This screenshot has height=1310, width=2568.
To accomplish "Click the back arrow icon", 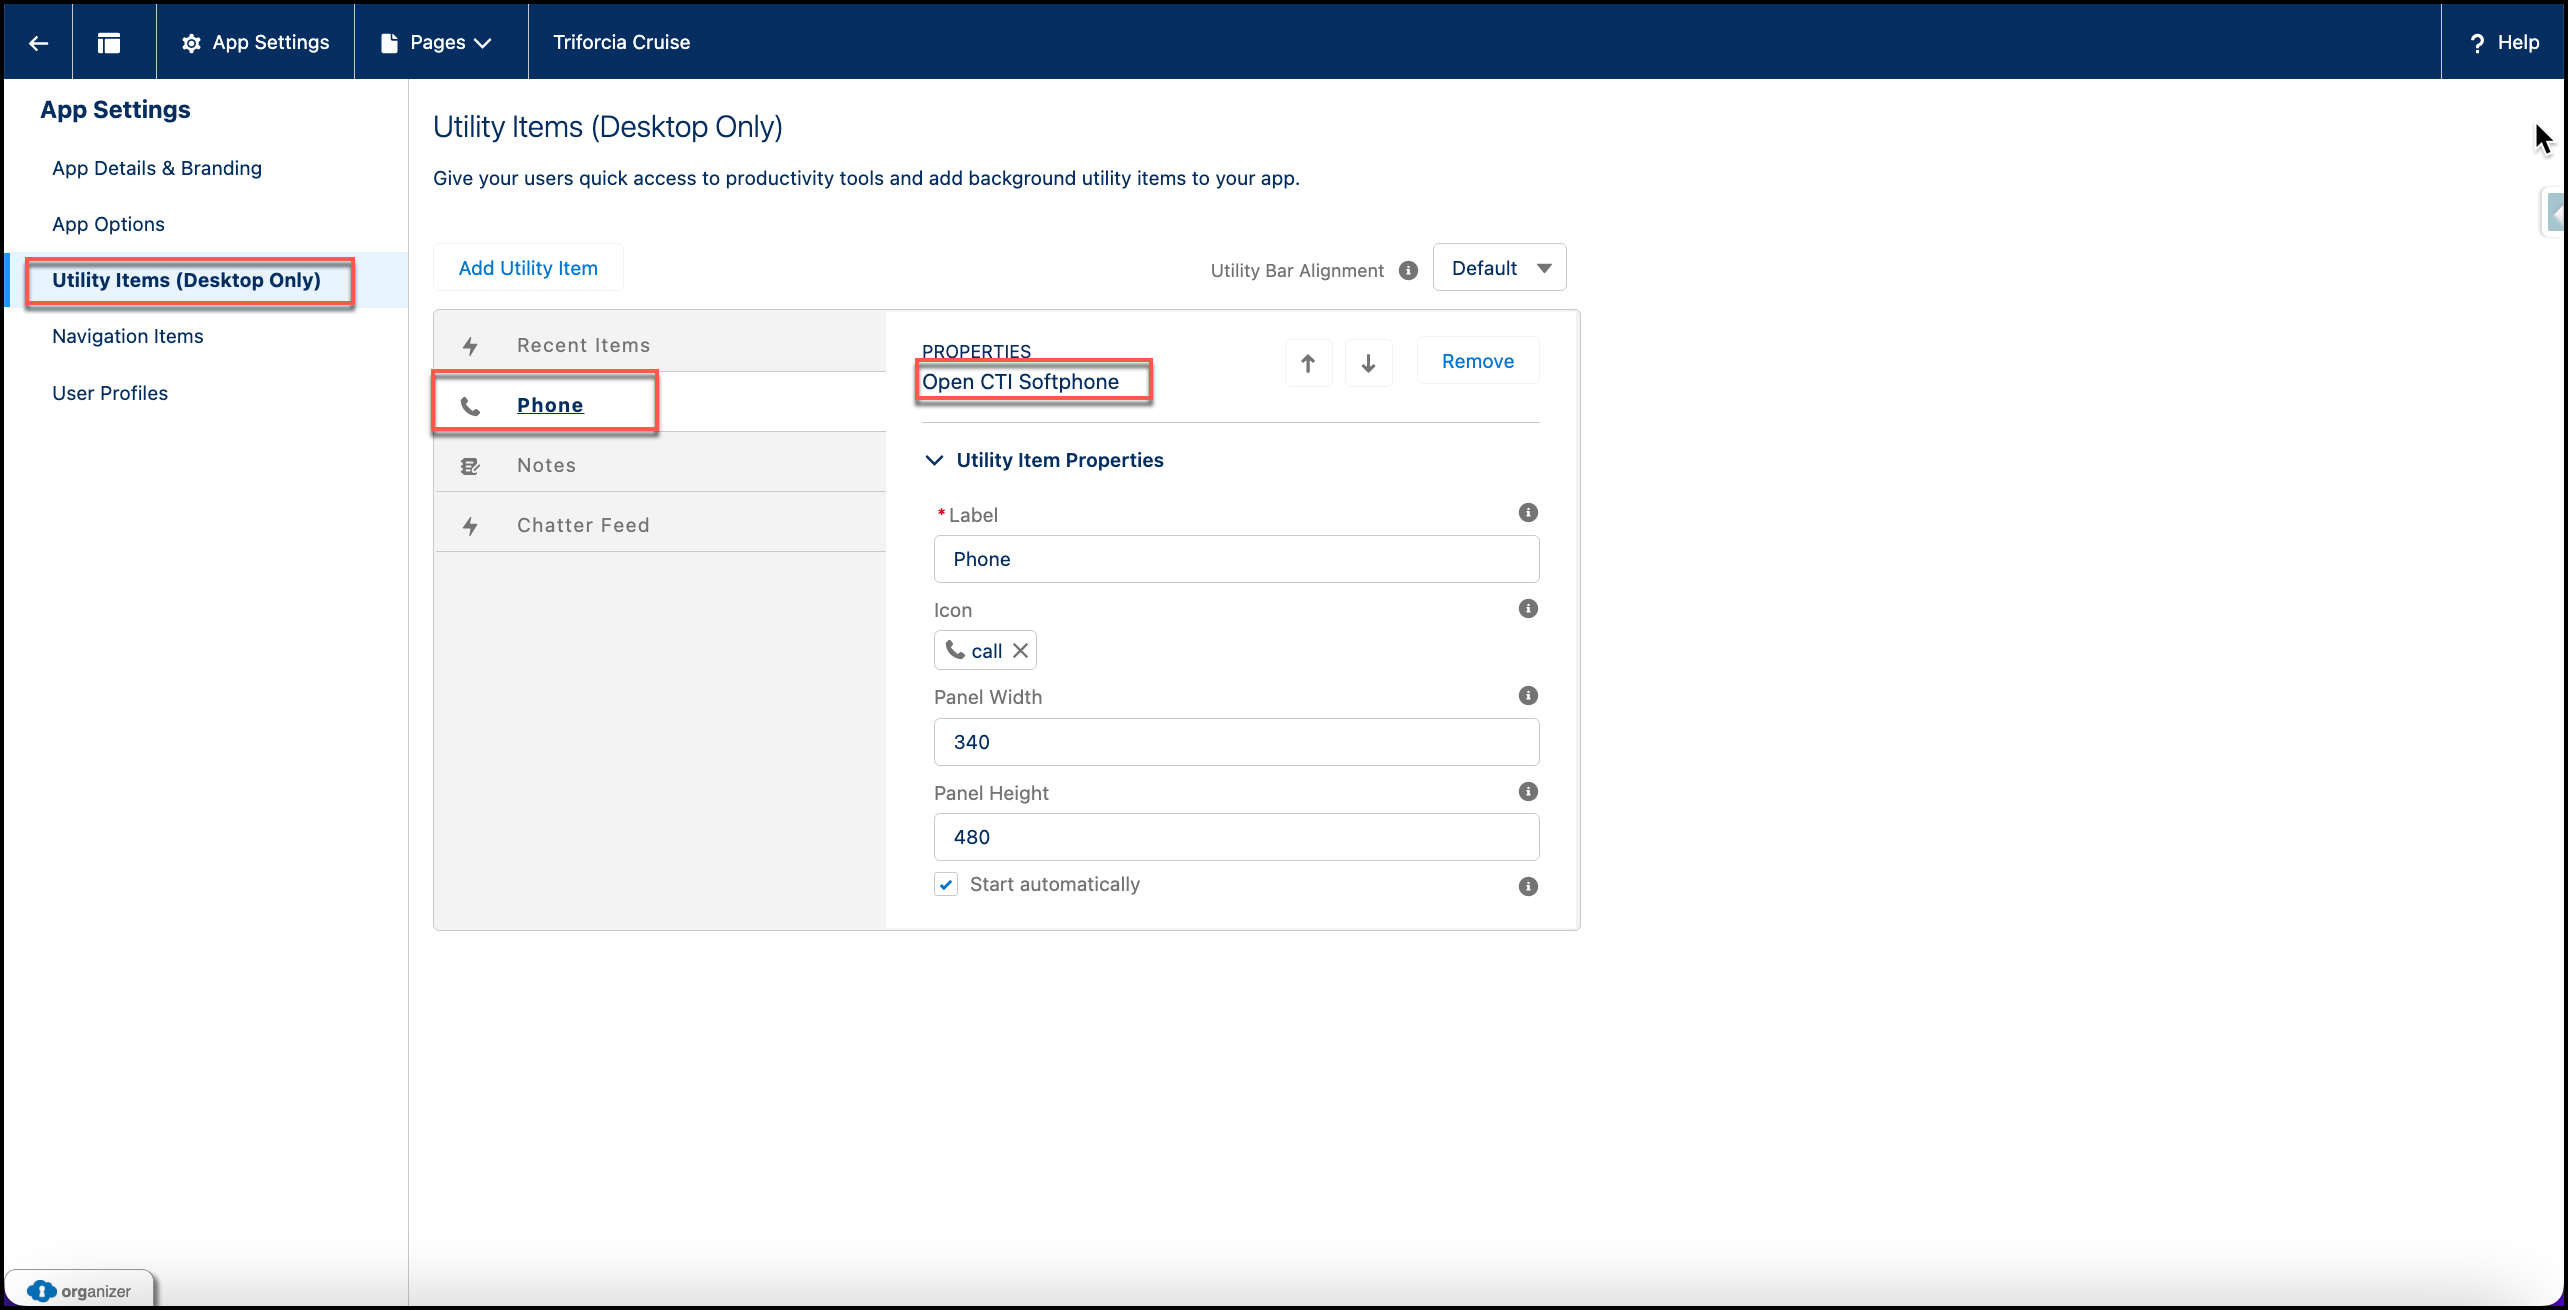I will (x=39, y=42).
